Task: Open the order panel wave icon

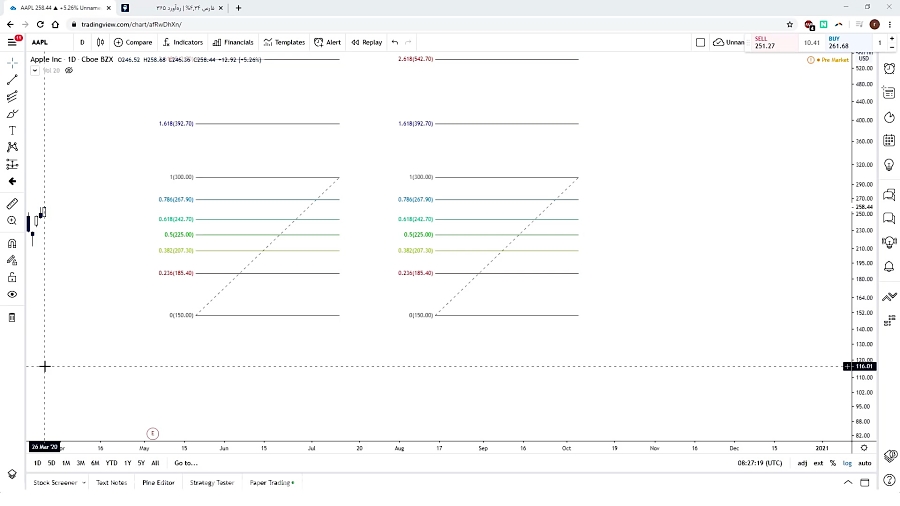Action: 889,296
